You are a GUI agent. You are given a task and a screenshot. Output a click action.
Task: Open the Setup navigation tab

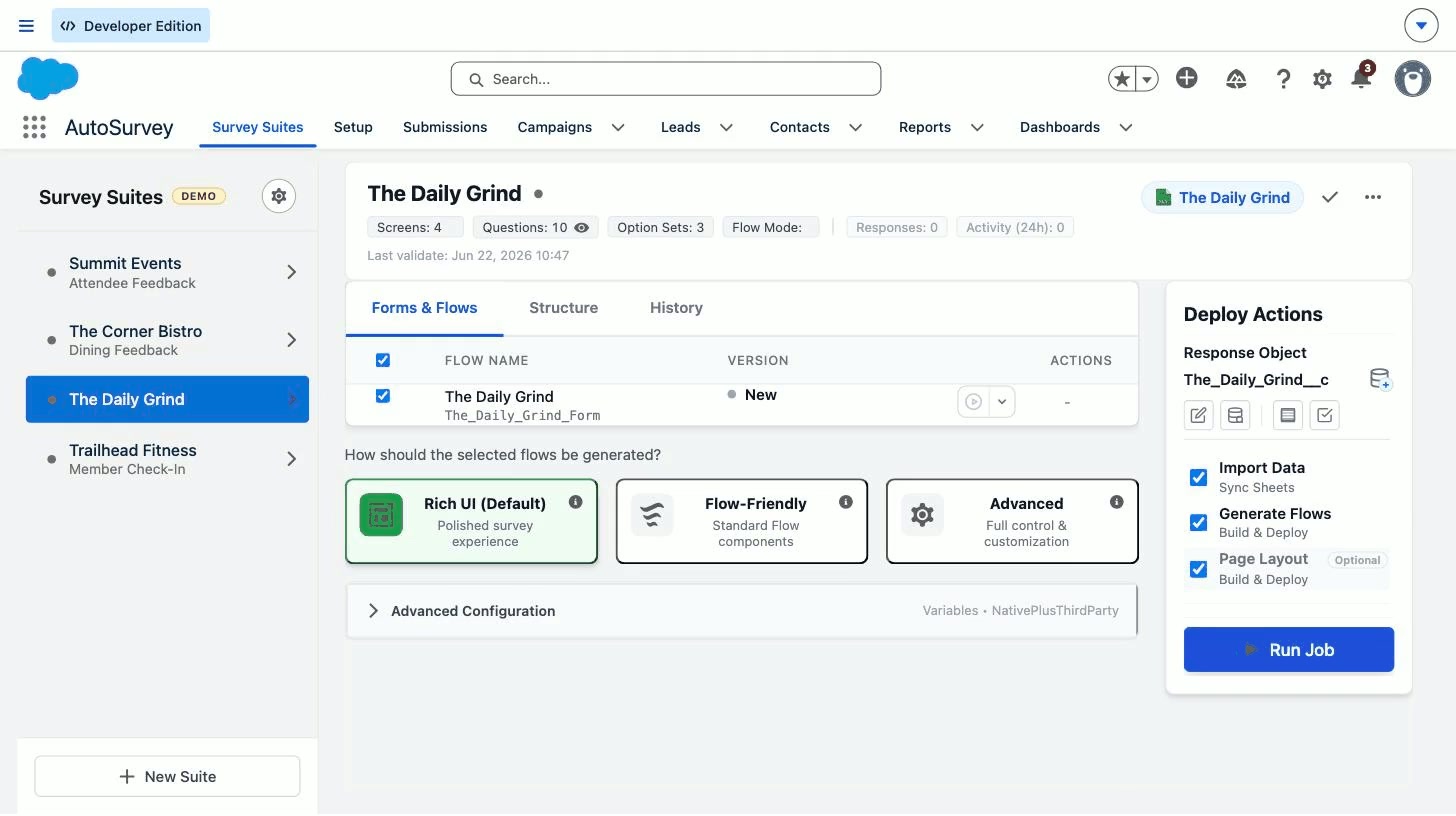point(353,127)
